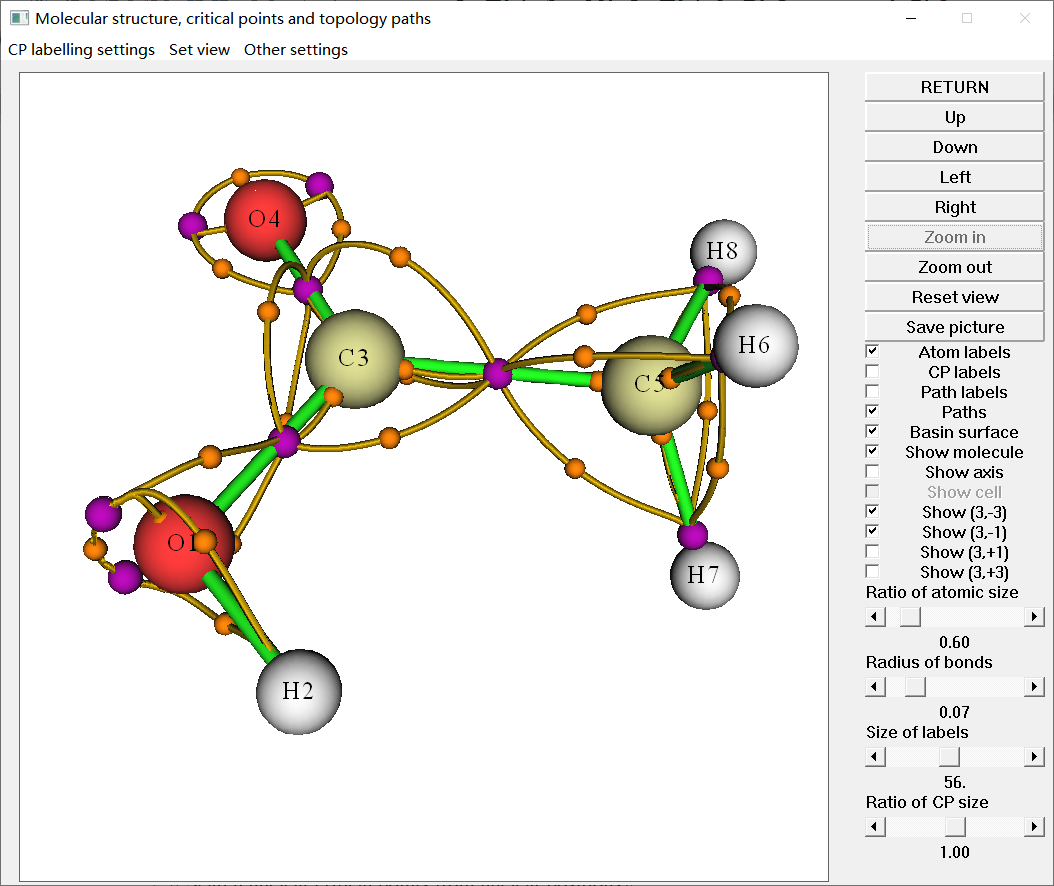Click the application icon in the title bar

coord(19,18)
